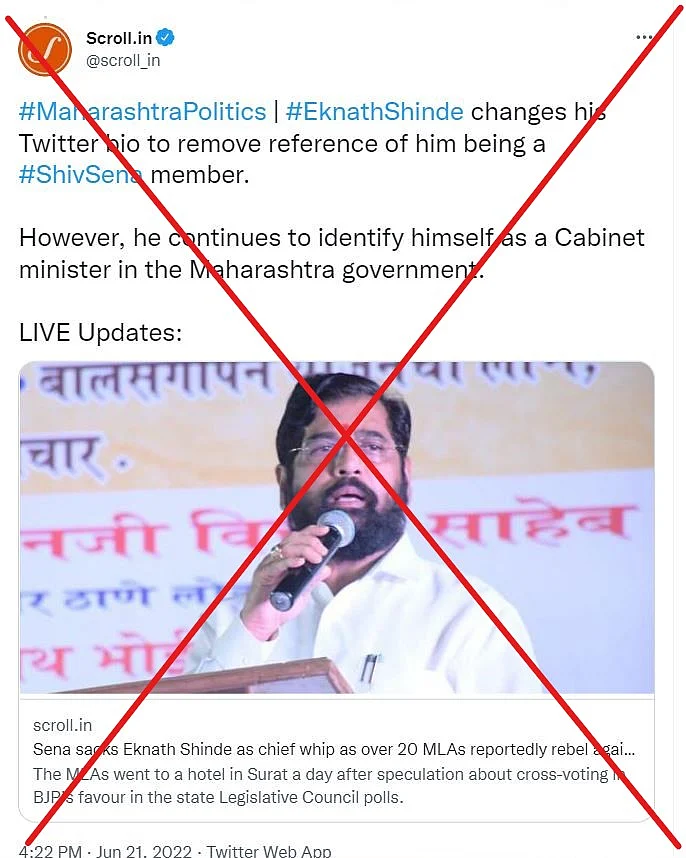Open the Scroll.in display name link
Image resolution: width=686 pixels, height=858 pixels.
[119, 38]
